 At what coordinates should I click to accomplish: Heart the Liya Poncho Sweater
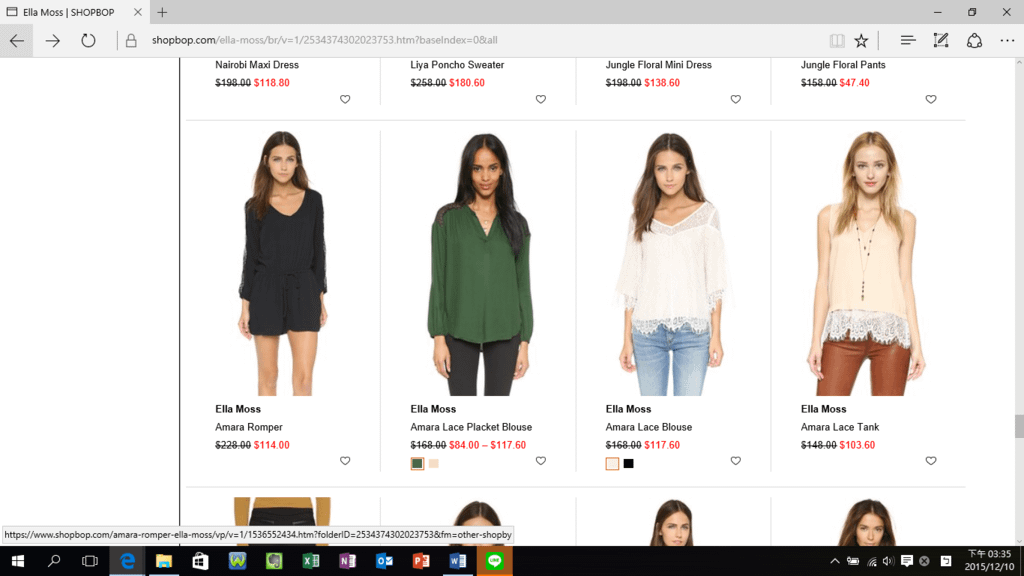(x=541, y=99)
